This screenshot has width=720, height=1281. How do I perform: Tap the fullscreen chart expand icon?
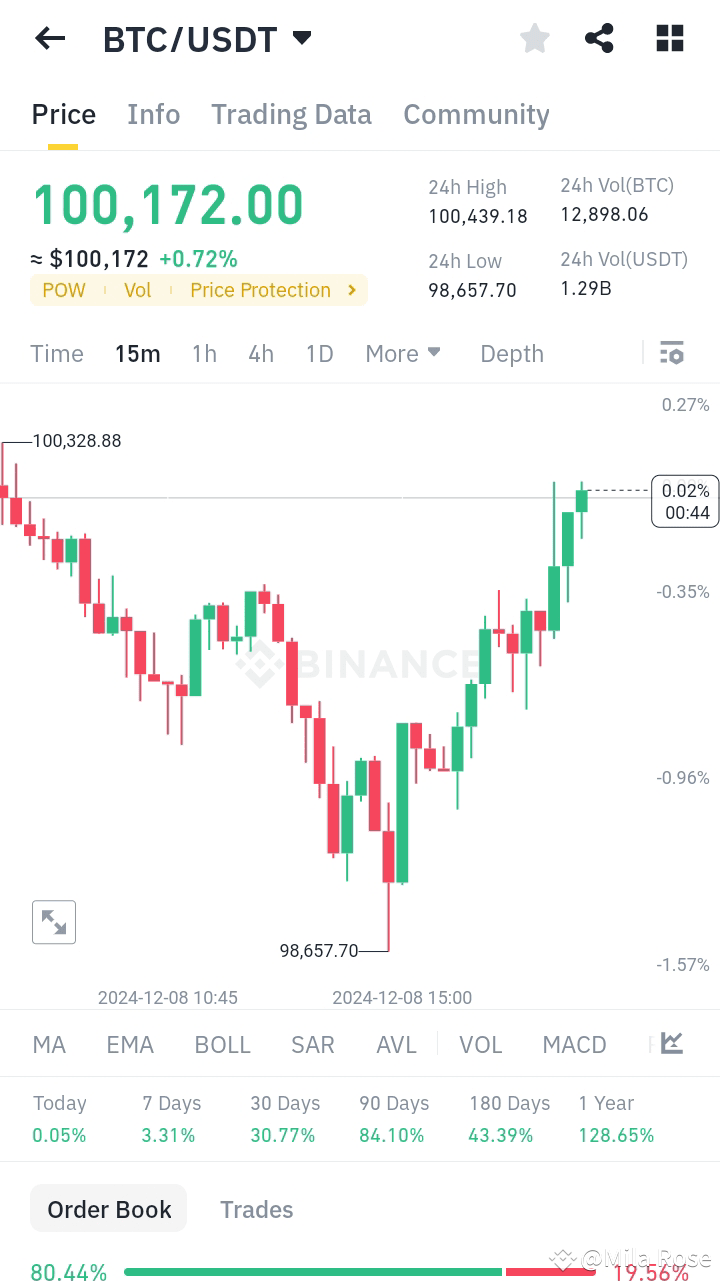tap(54, 921)
